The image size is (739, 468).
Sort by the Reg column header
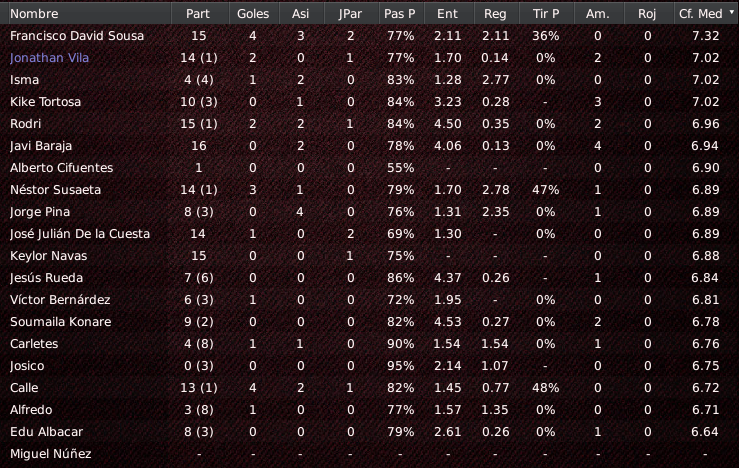coord(497,14)
